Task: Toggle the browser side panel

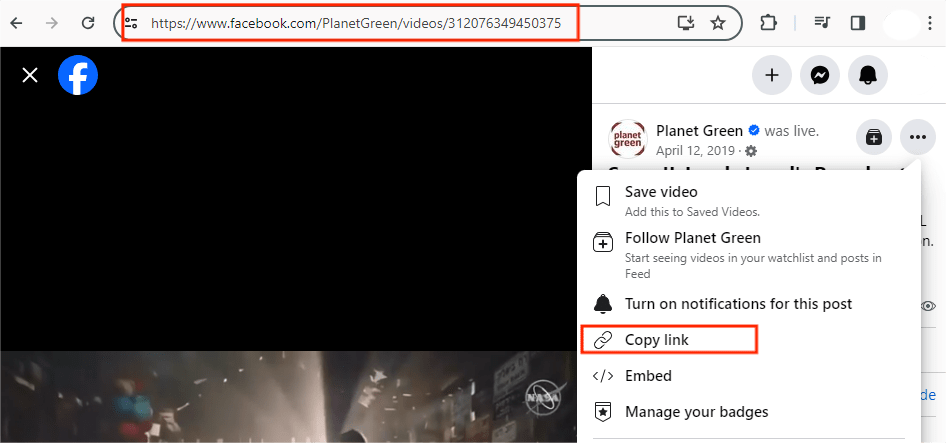Action: click(x=857, y=23)
